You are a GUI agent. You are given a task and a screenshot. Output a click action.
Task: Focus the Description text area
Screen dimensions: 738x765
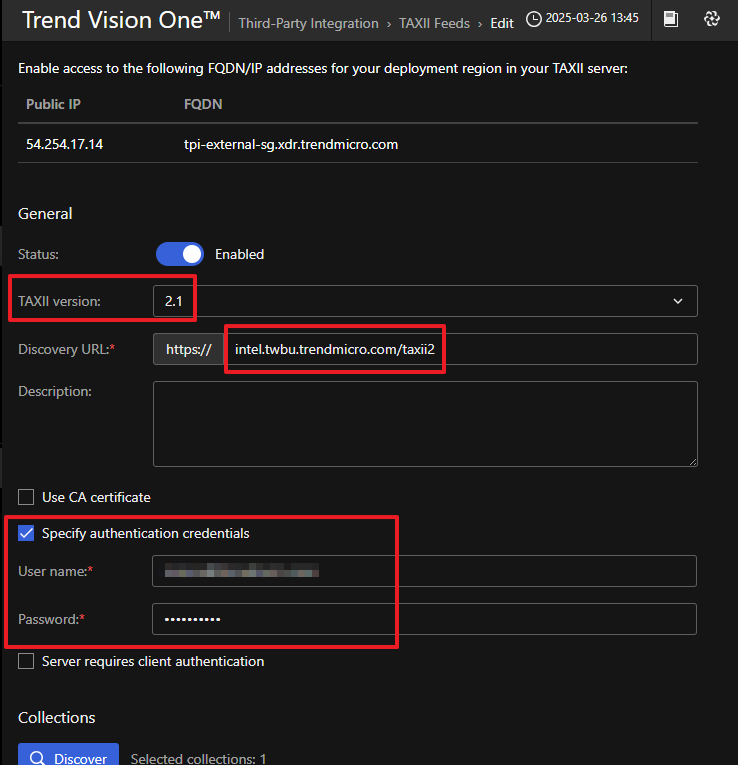point(425,423)
